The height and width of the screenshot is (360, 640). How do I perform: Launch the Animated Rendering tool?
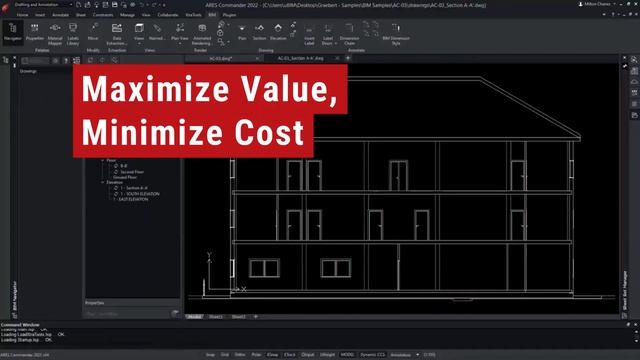202,33
